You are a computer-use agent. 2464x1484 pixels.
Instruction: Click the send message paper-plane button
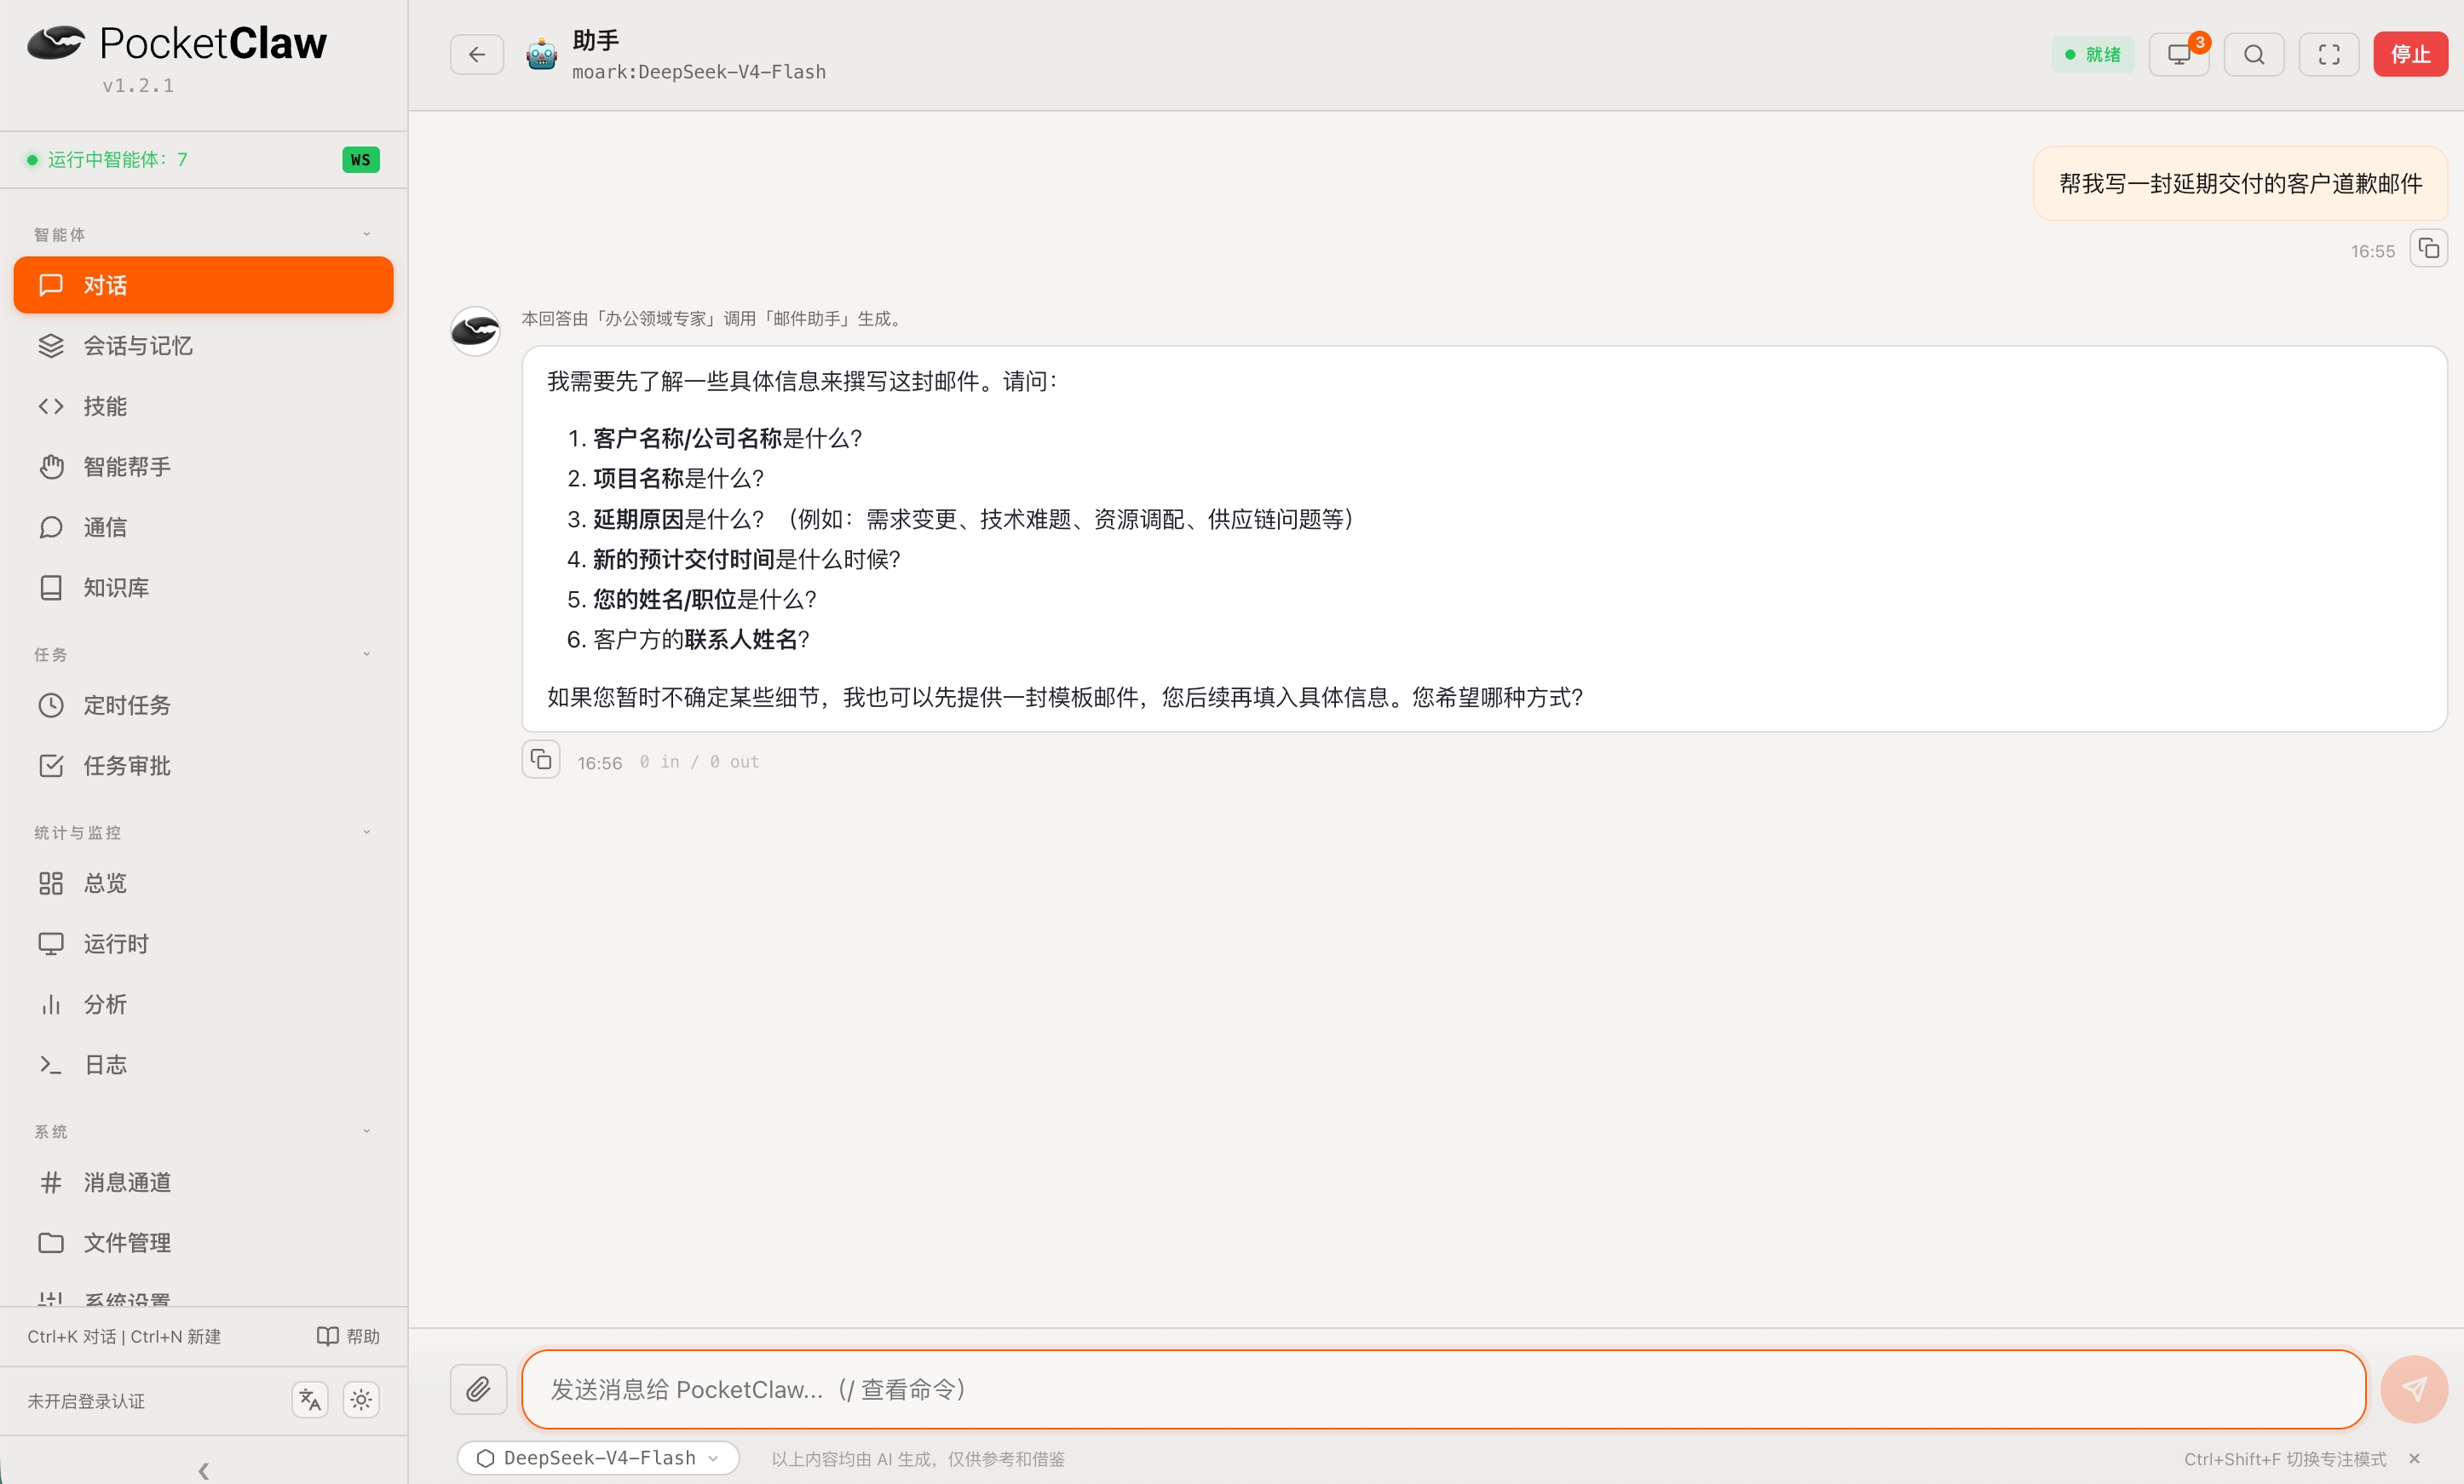point(2413,1388)
